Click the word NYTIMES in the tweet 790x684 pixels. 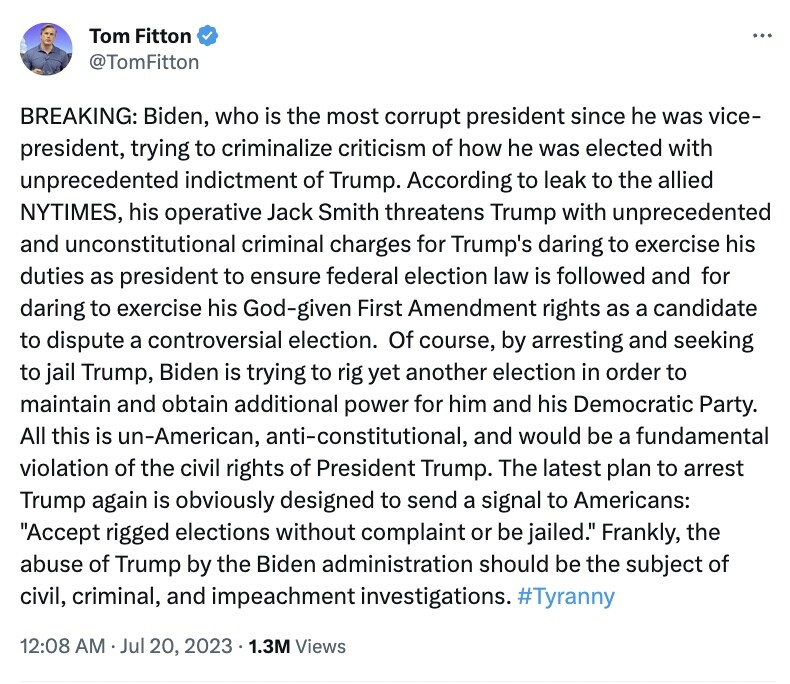[x=68, y=213]
